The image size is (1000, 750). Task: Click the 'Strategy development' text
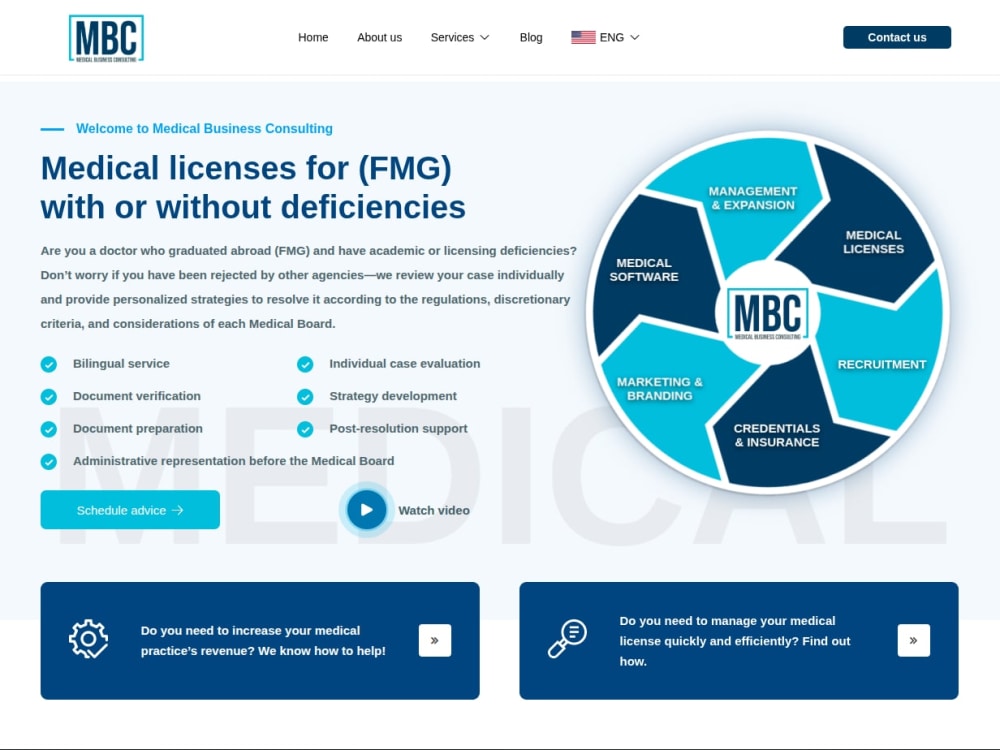(393, 396)
